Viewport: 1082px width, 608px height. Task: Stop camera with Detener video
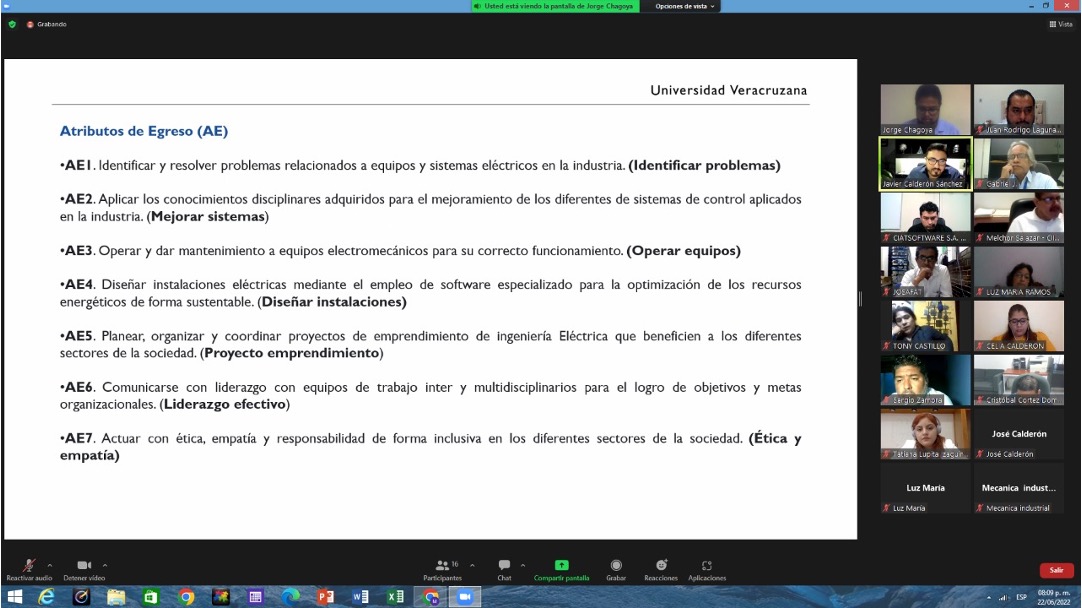84,567
